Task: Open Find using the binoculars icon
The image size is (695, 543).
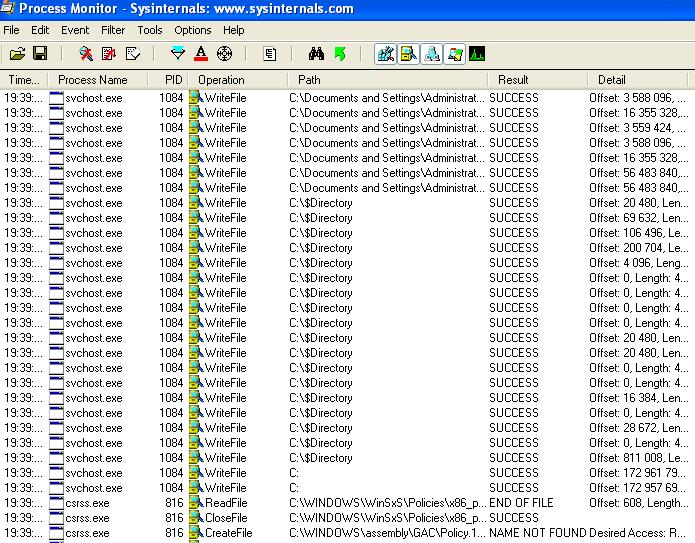Action: tap(316, 54)
